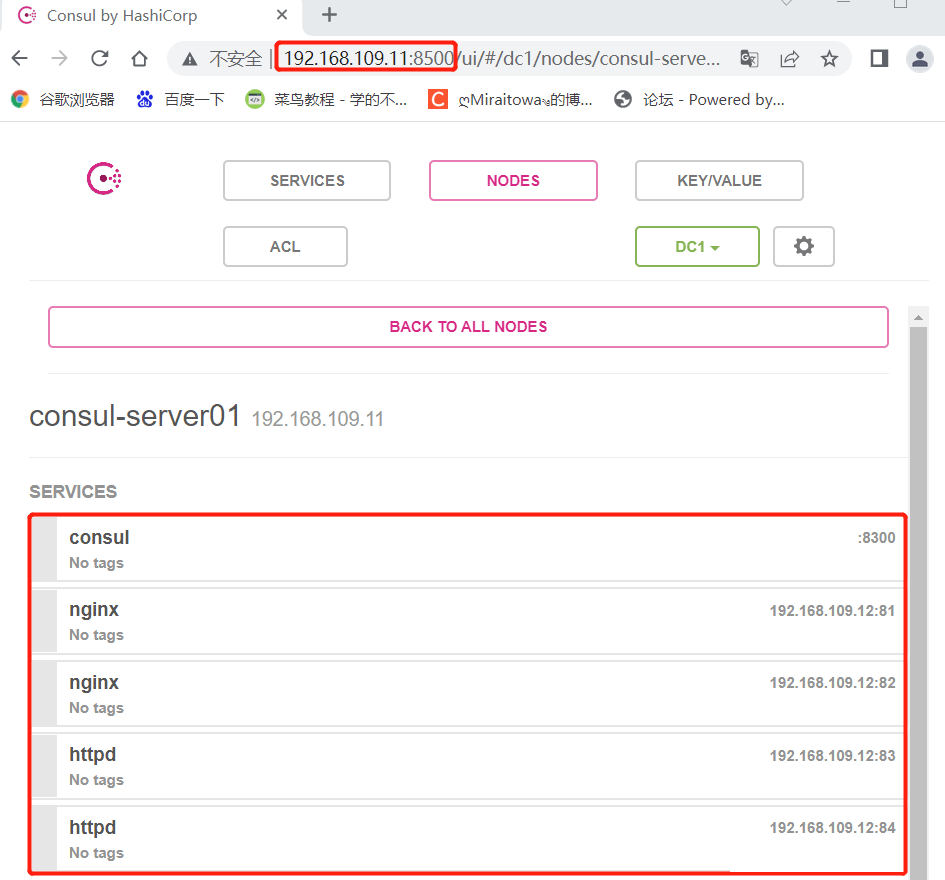Click the share page icon
Viewport: 945px width, 880px height.
coord(790,58)
